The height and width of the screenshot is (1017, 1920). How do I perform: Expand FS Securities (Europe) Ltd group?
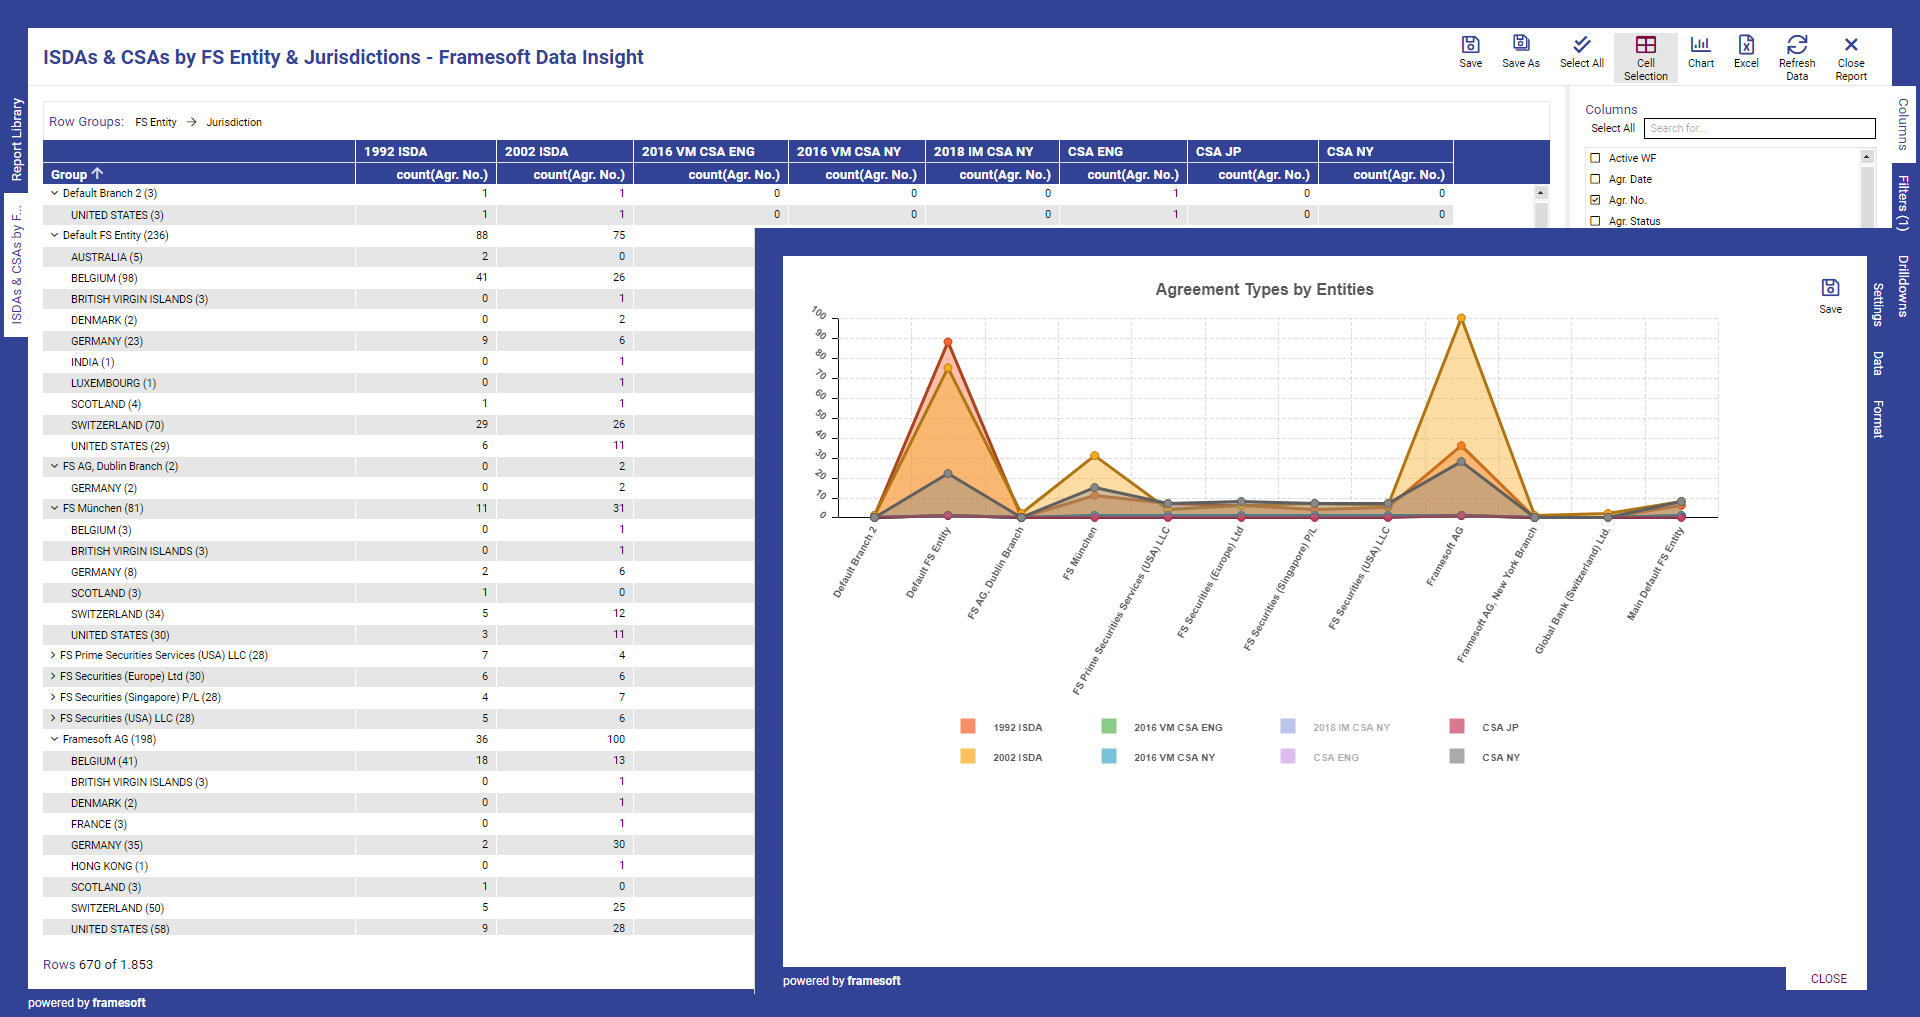pyautogui.click(x=53, y=676)
